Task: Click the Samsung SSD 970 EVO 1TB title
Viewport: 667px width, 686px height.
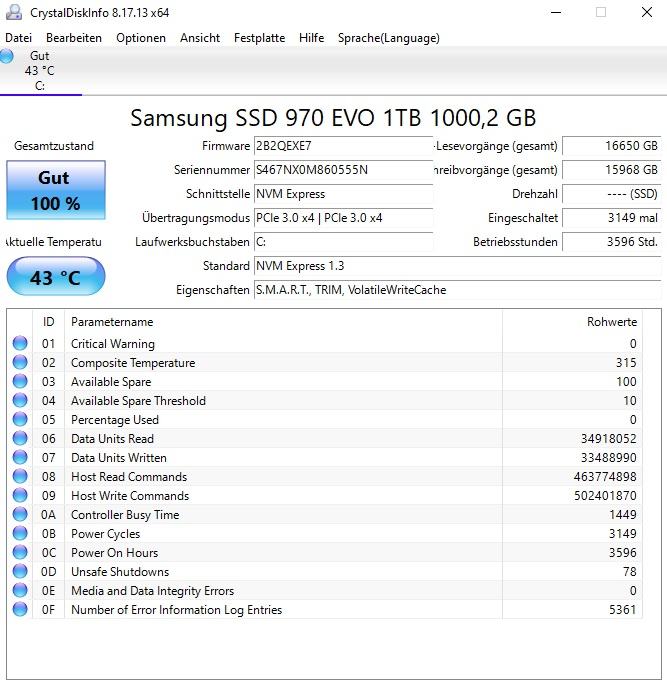Action: [x=333, y=118]
